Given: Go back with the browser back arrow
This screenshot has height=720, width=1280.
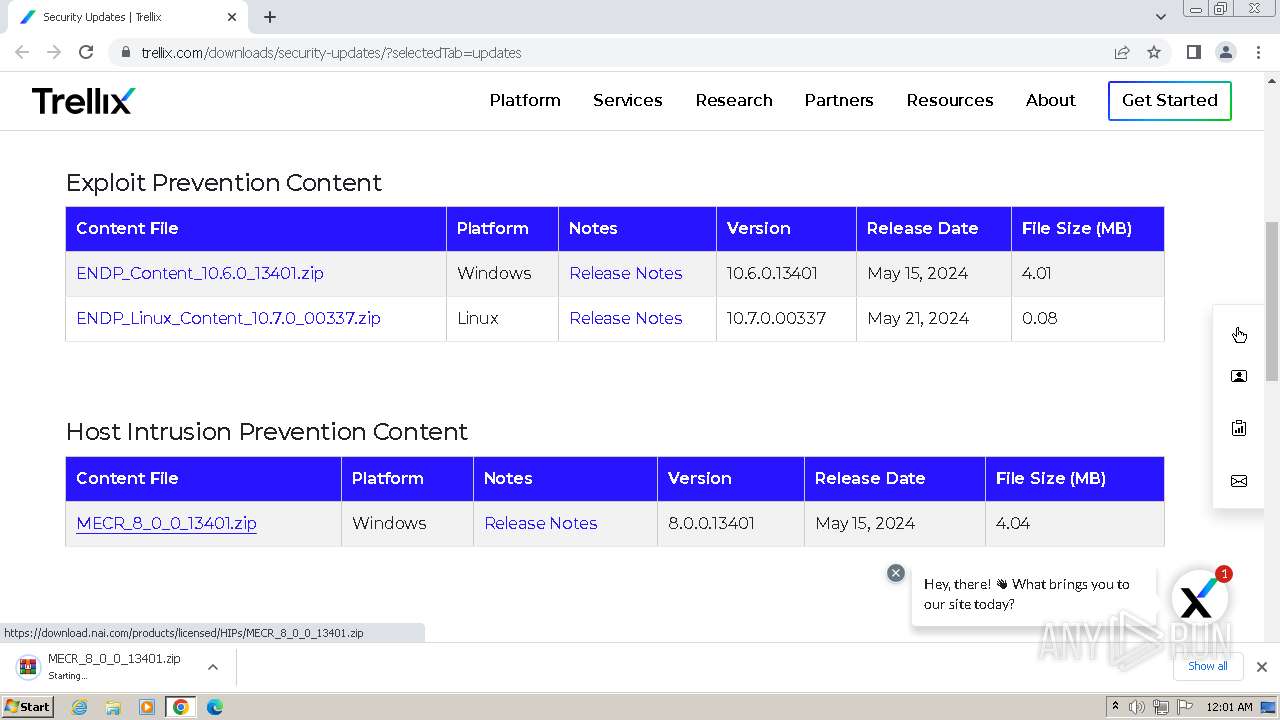Looking at the screenshot, I should pos(22,52).
